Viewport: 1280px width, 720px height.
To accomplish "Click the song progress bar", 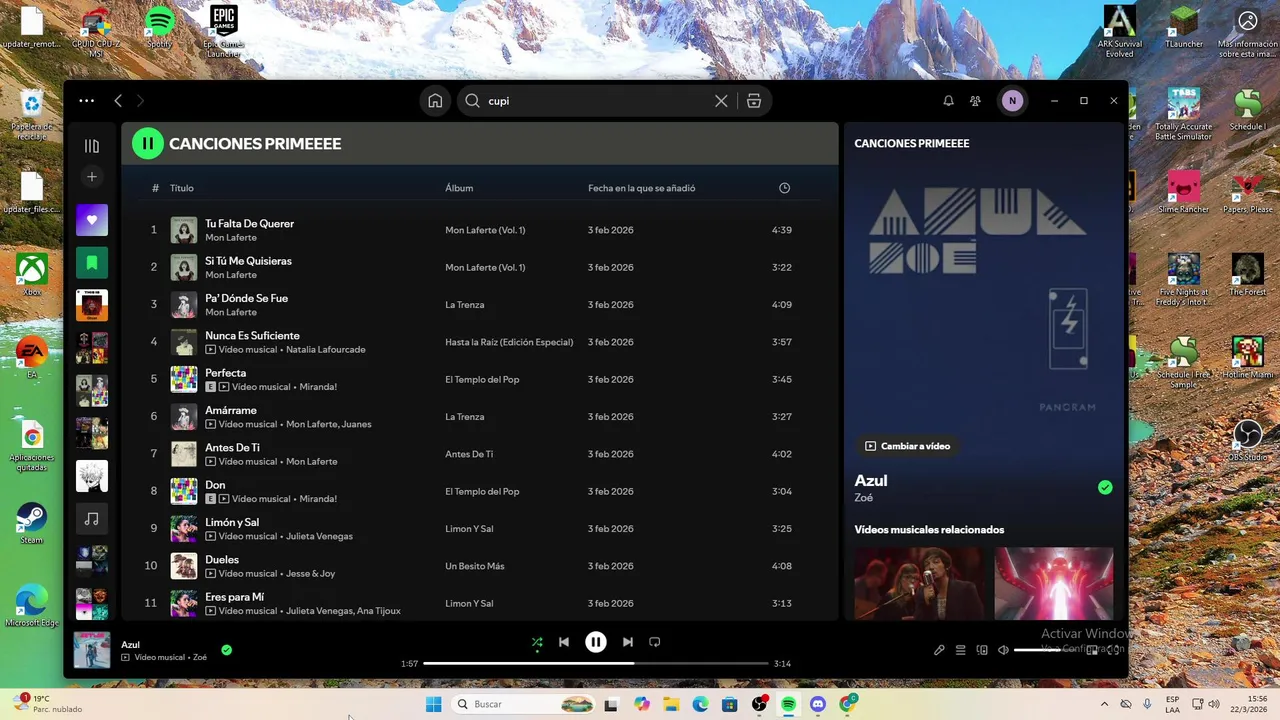I will pyautogui.click(x=595, y=663).
